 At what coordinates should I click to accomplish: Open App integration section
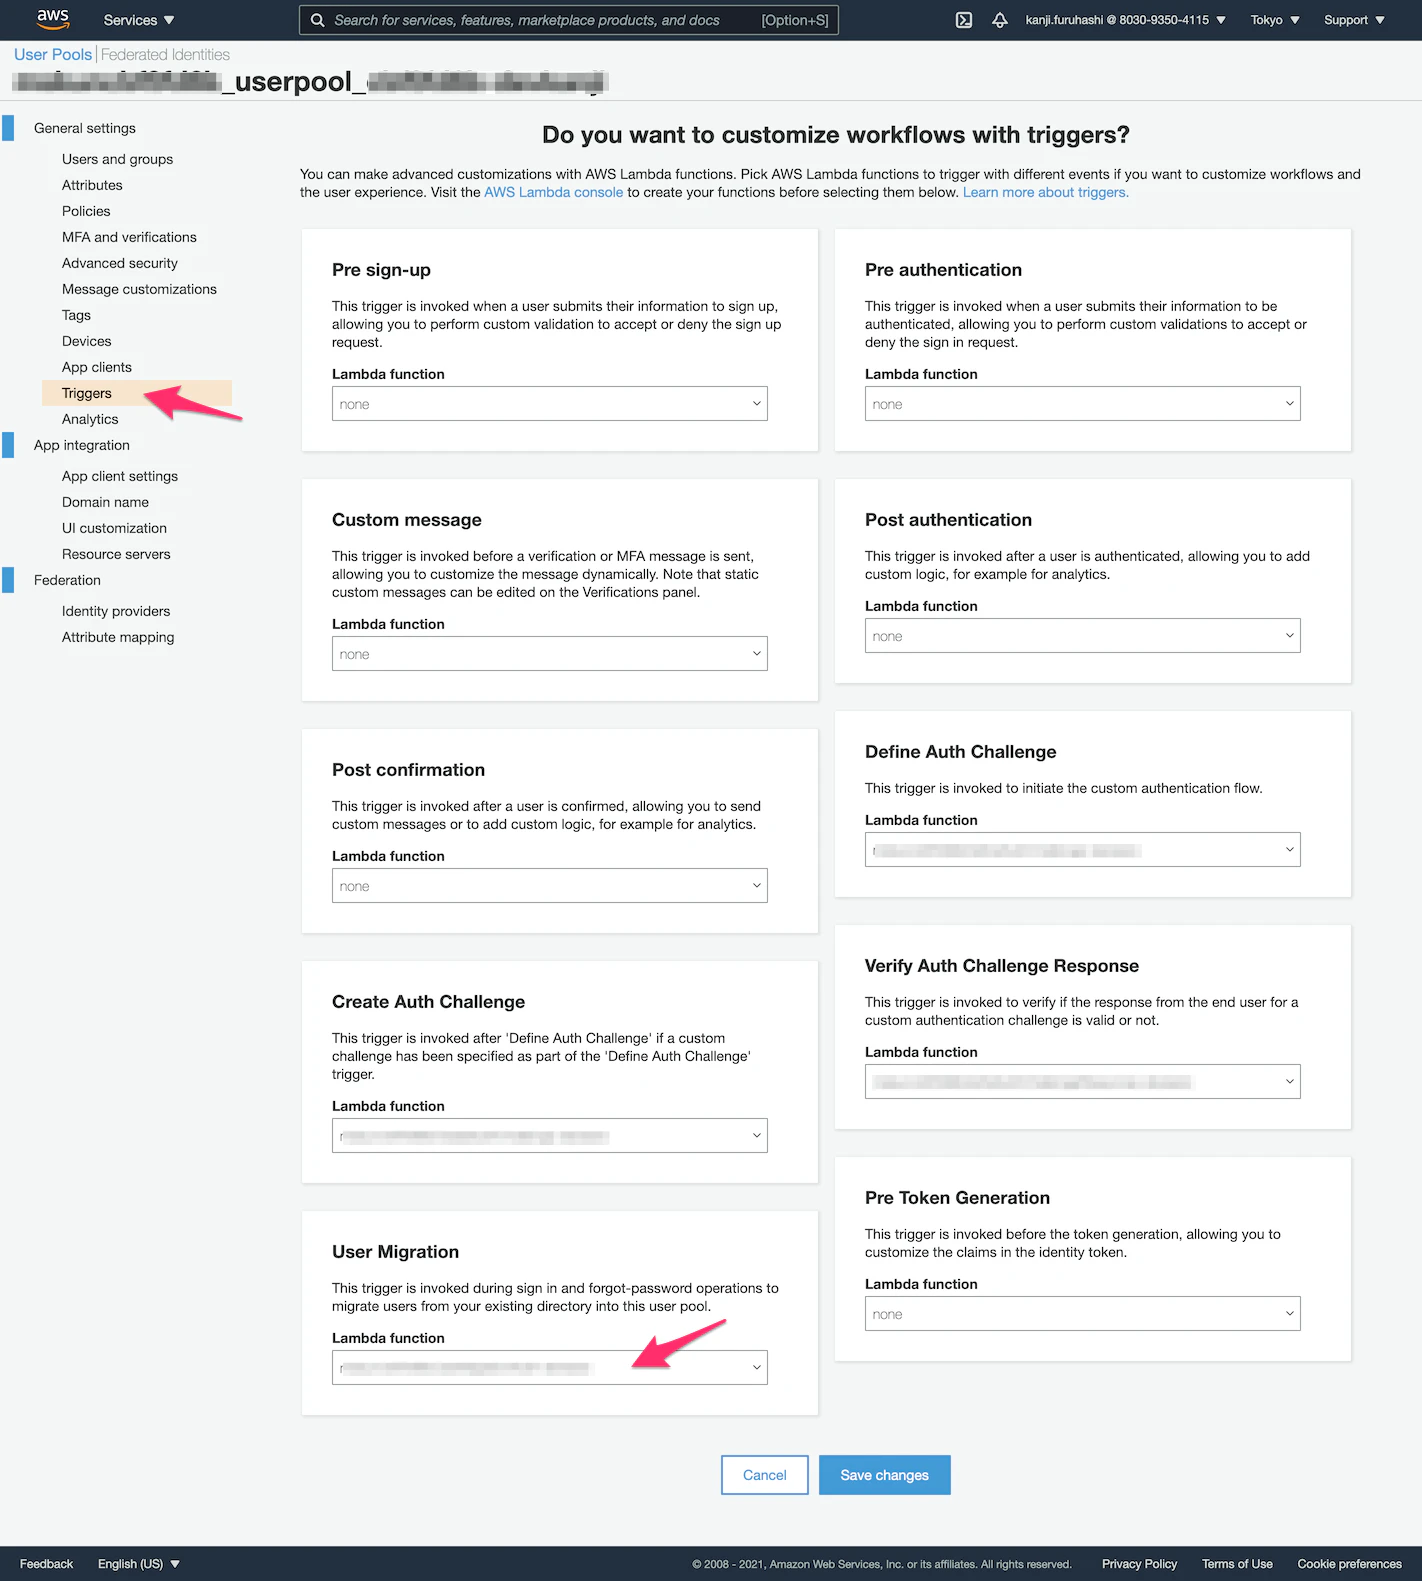click(x=82, y=445)
